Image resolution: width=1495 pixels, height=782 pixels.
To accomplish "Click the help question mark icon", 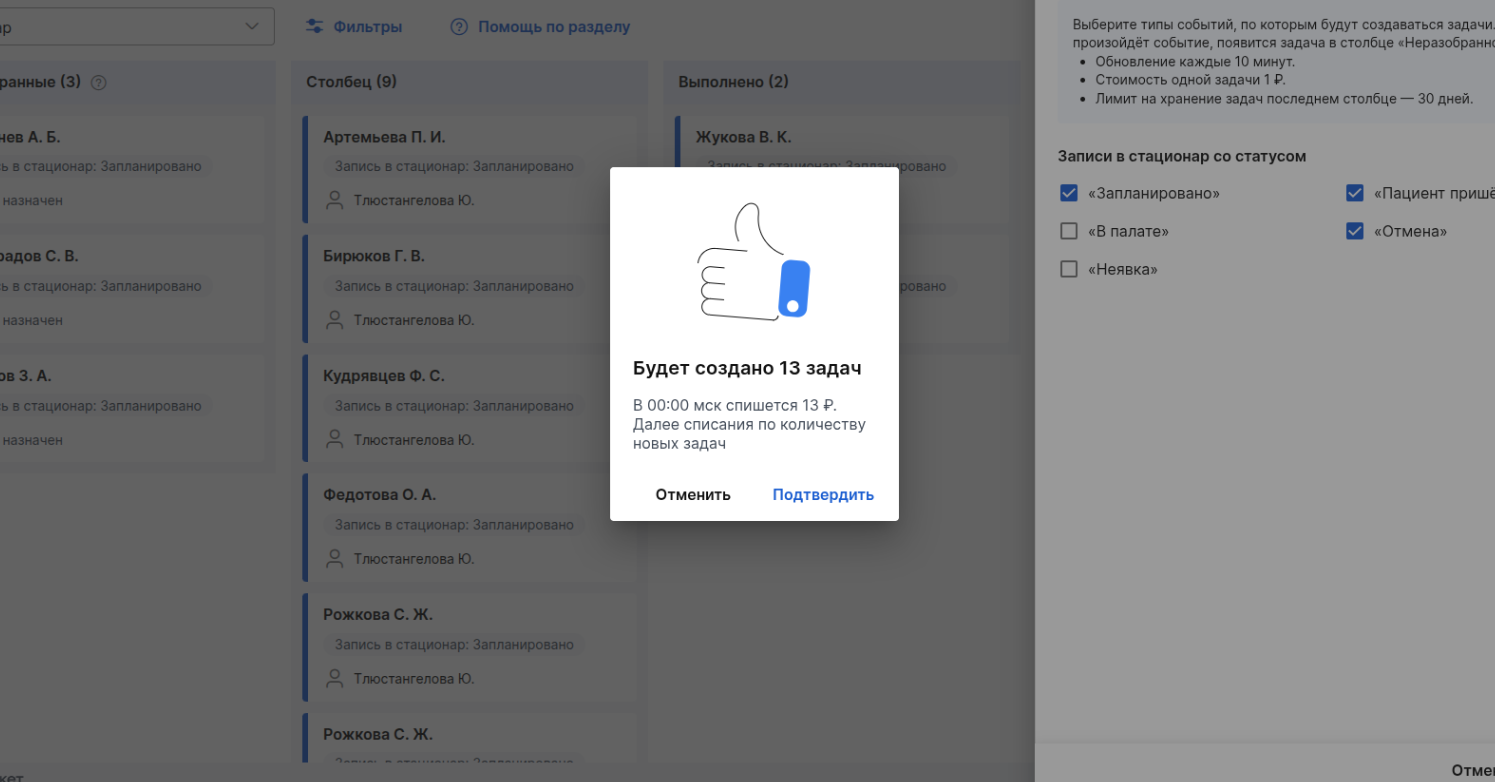I will (x=459, y=27).
